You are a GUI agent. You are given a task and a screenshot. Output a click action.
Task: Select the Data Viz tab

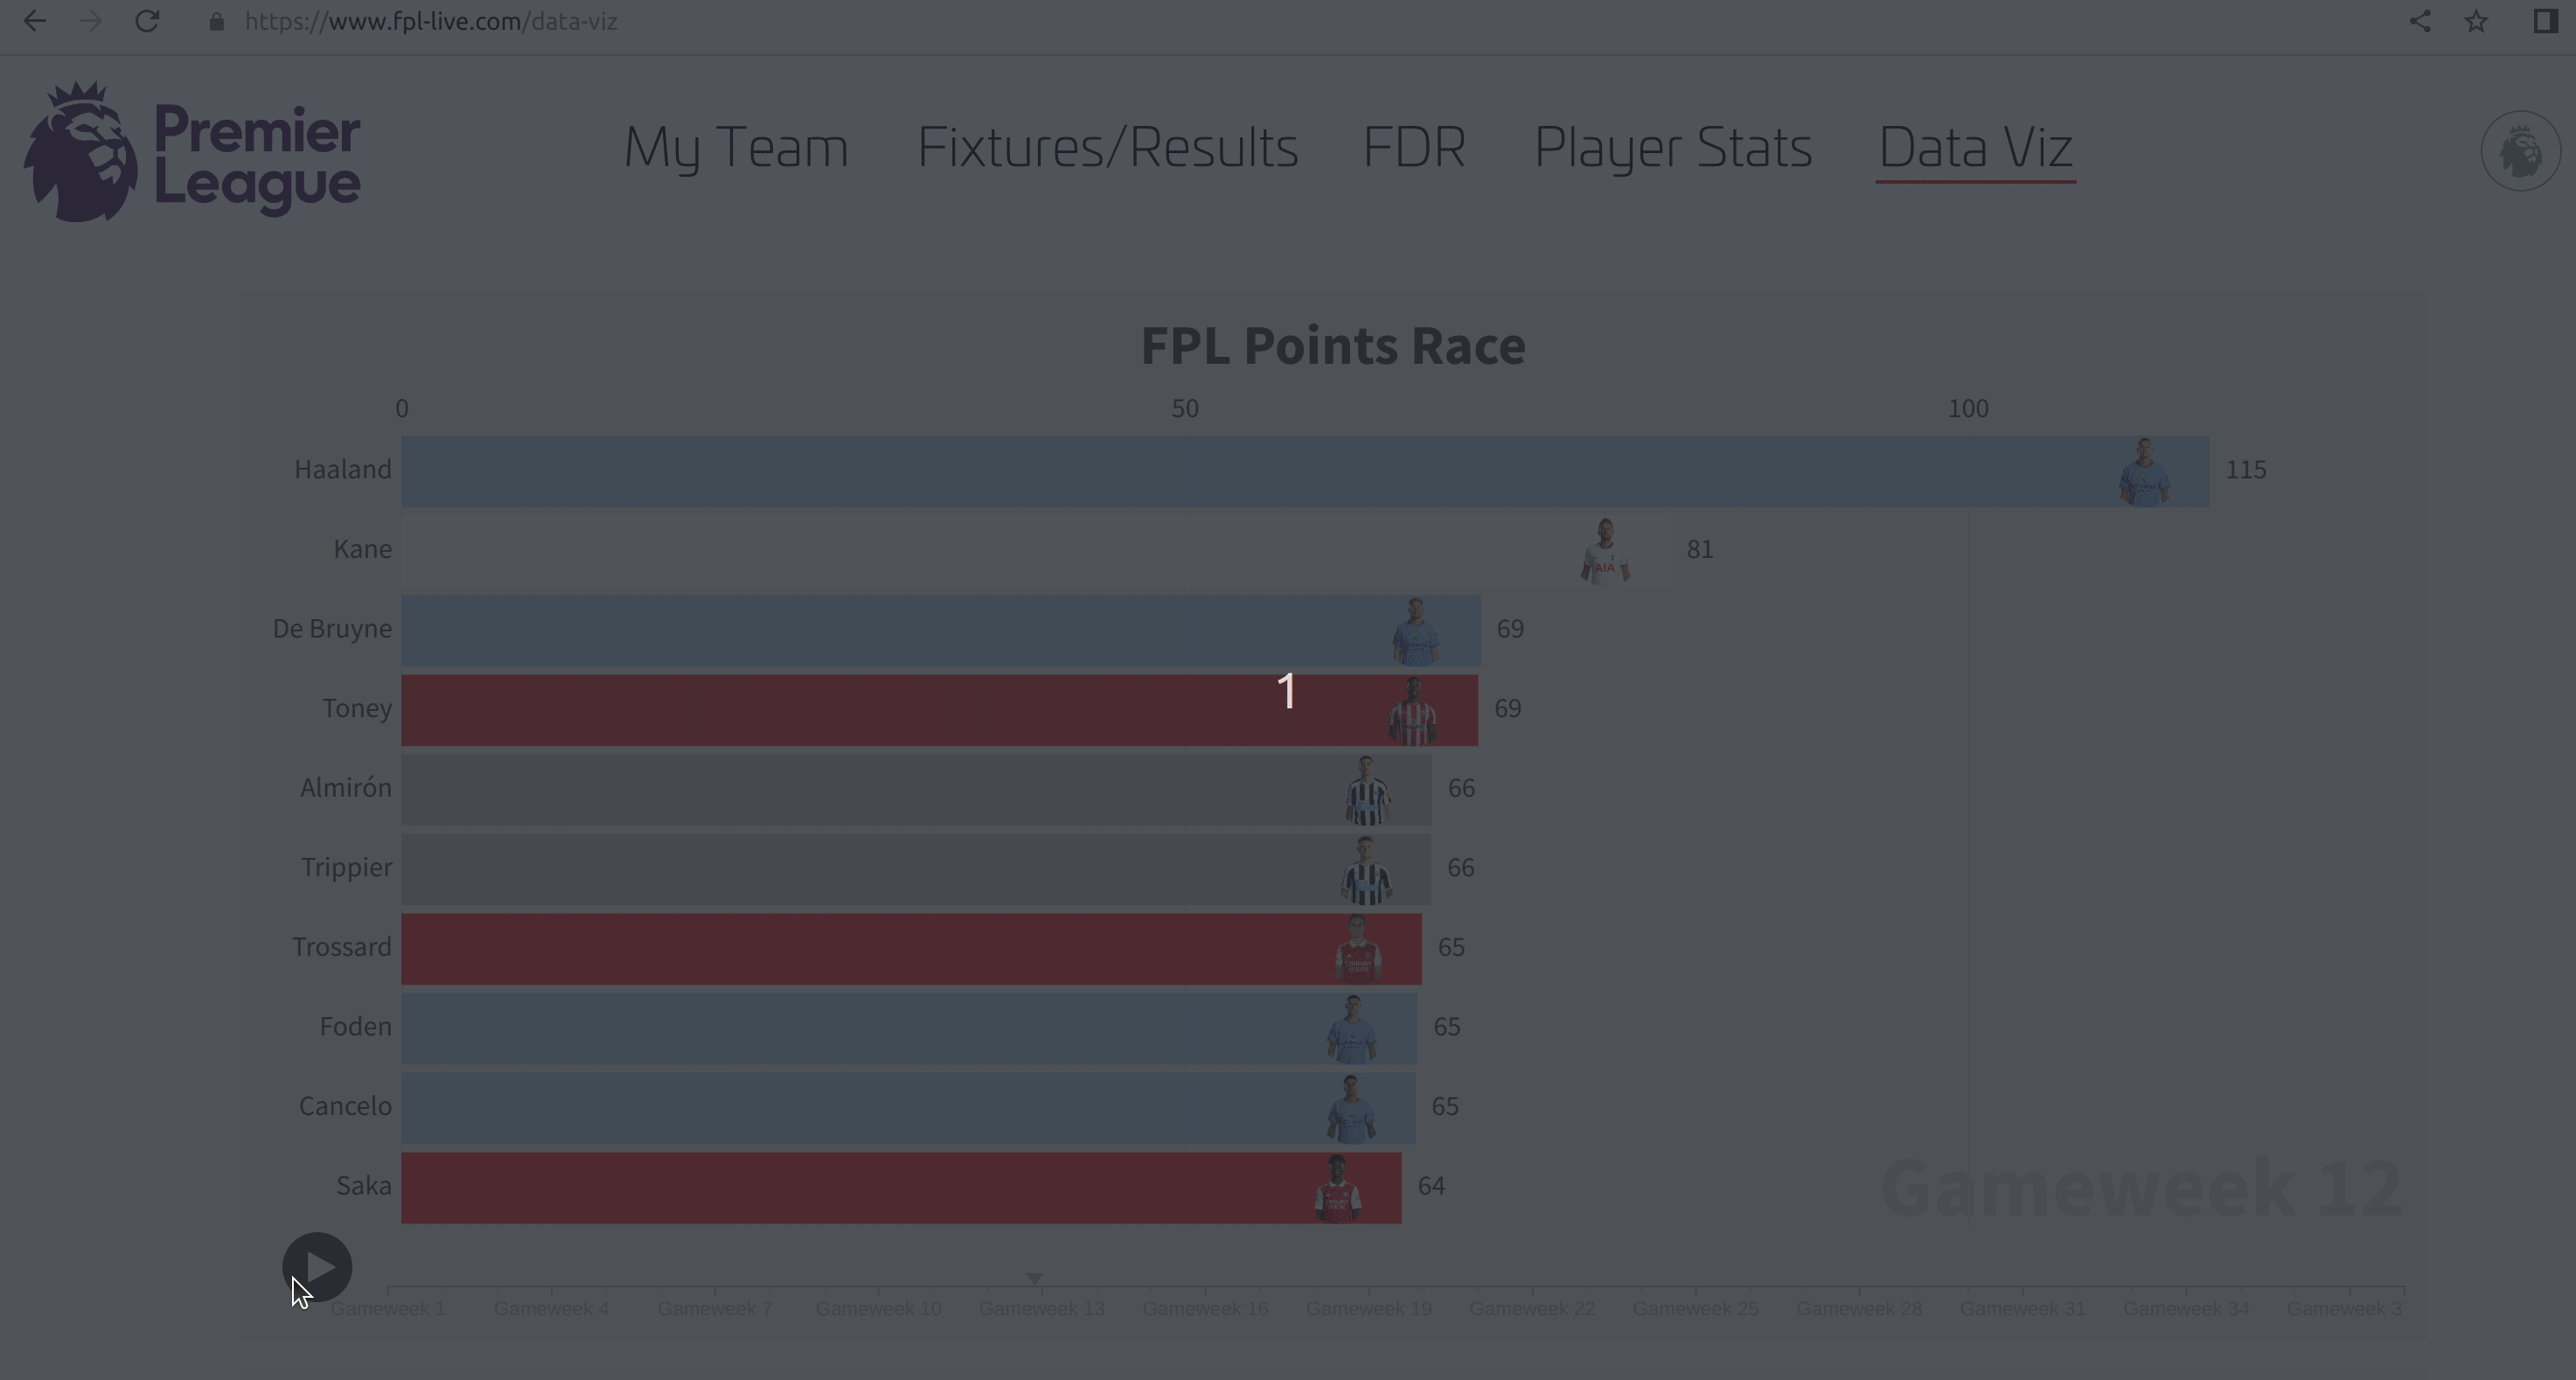(x=1976, y=148)
